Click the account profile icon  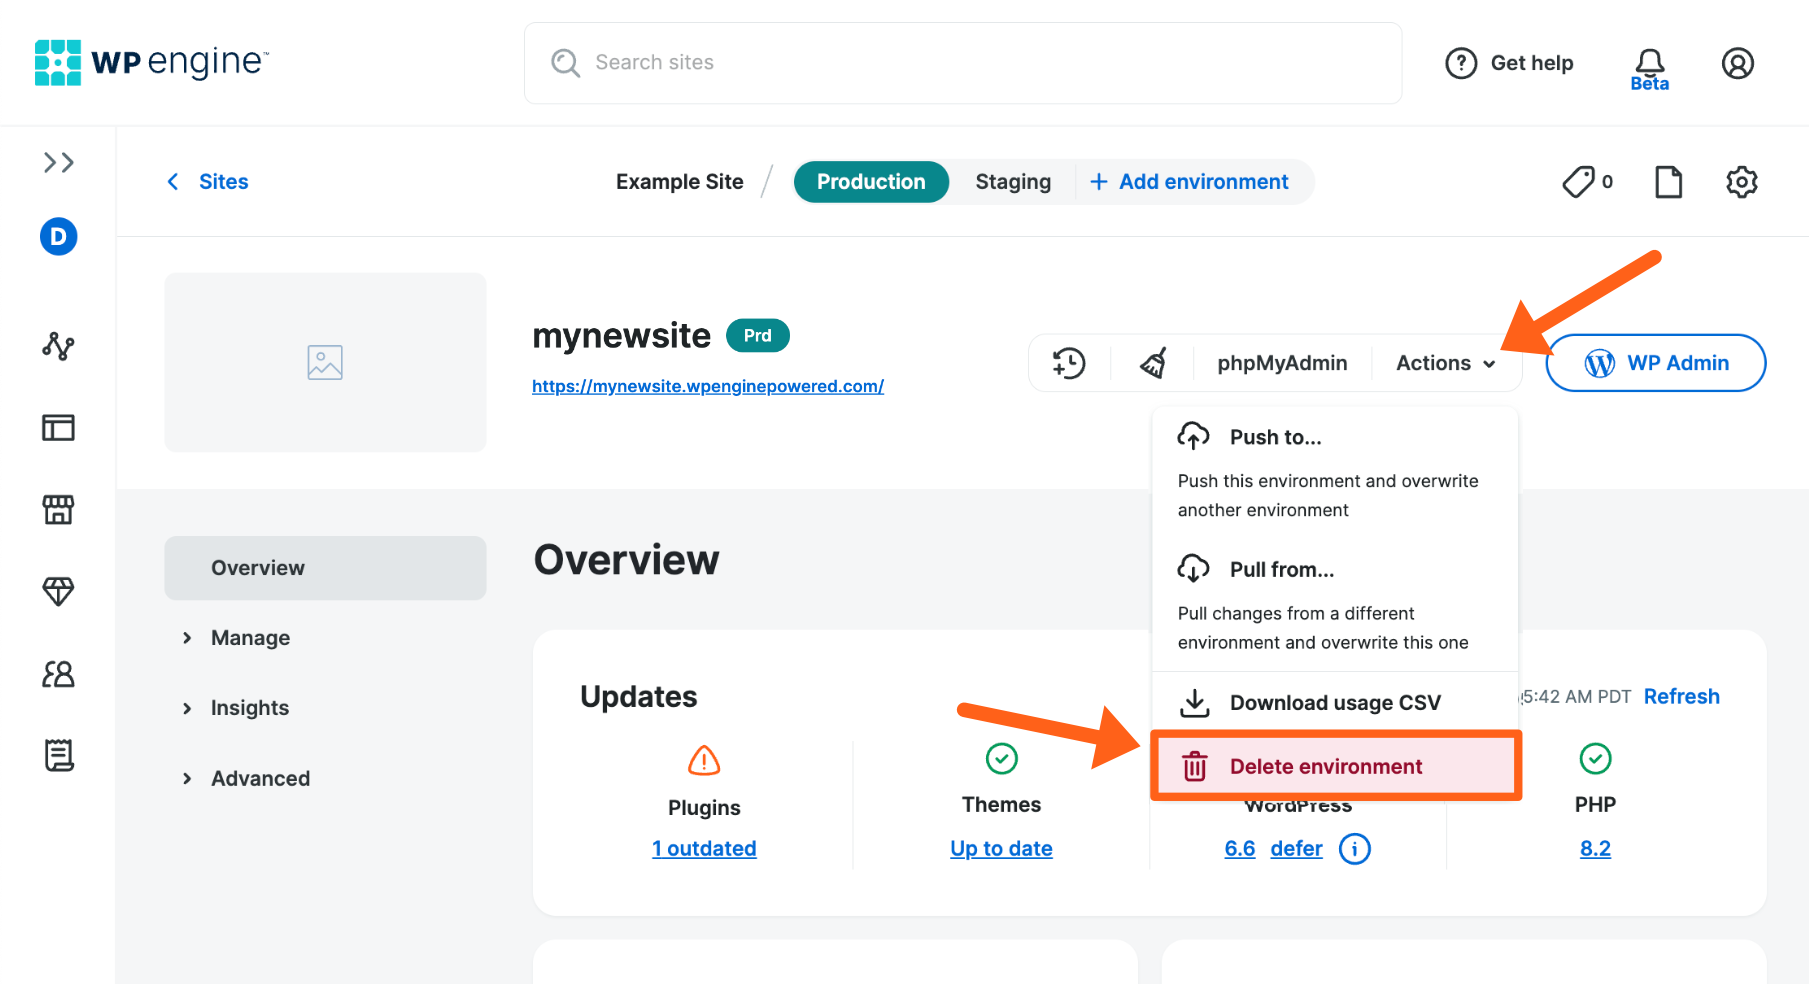click(x=1738, y=63)
